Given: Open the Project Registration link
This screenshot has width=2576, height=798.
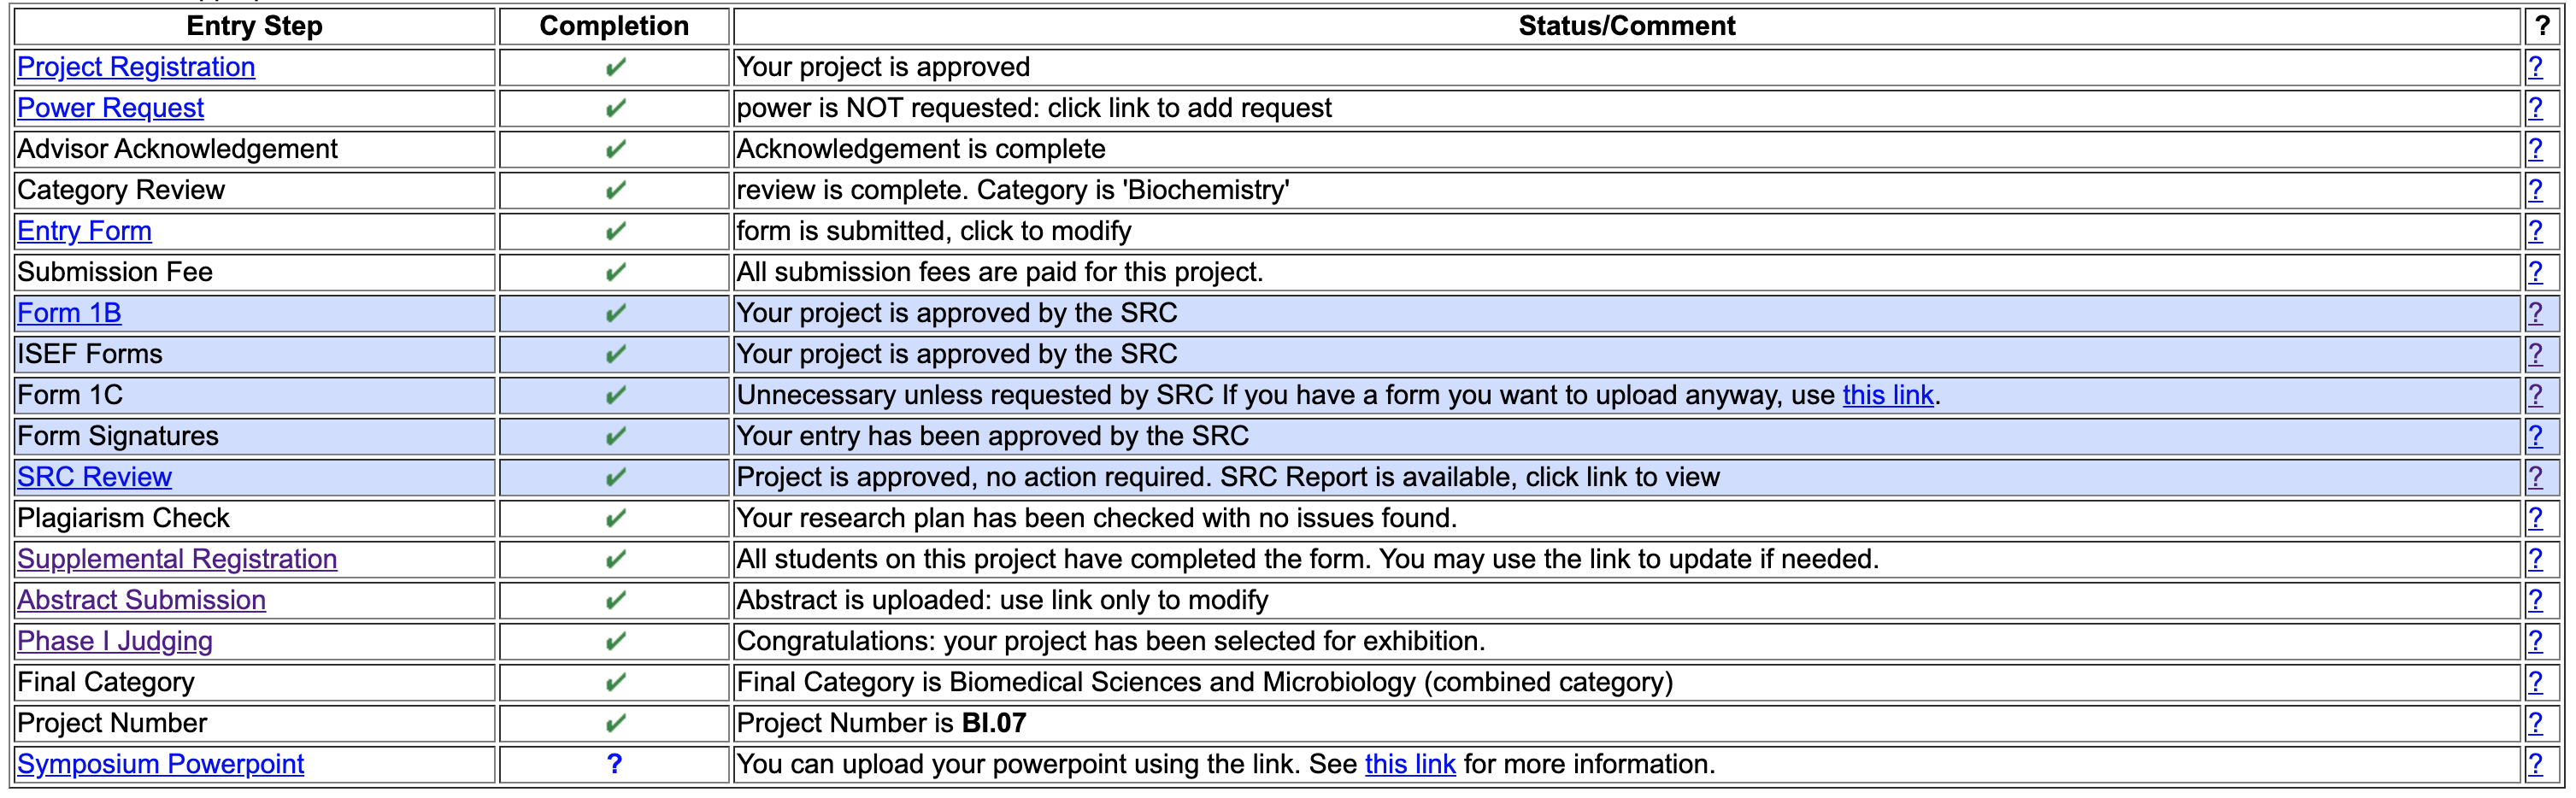Looking at the screenshot, I should pyautogui.click(x=136, y=67).
